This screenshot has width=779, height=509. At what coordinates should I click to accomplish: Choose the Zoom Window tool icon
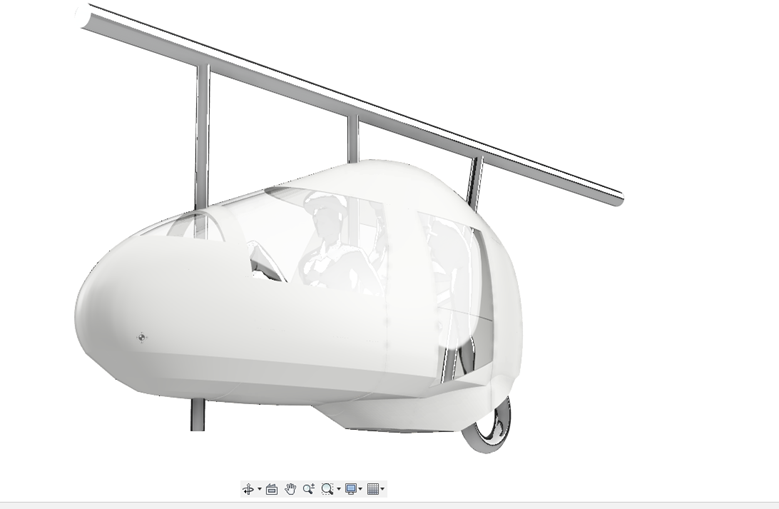click(x=327, y=489)
